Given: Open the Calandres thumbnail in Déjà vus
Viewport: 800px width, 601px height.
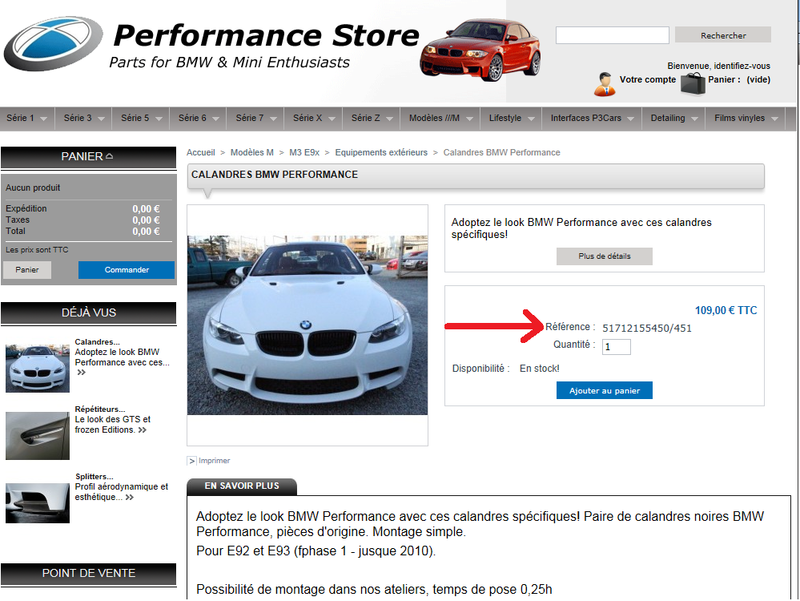Looking at the screenshot, I should pos(37,368).
